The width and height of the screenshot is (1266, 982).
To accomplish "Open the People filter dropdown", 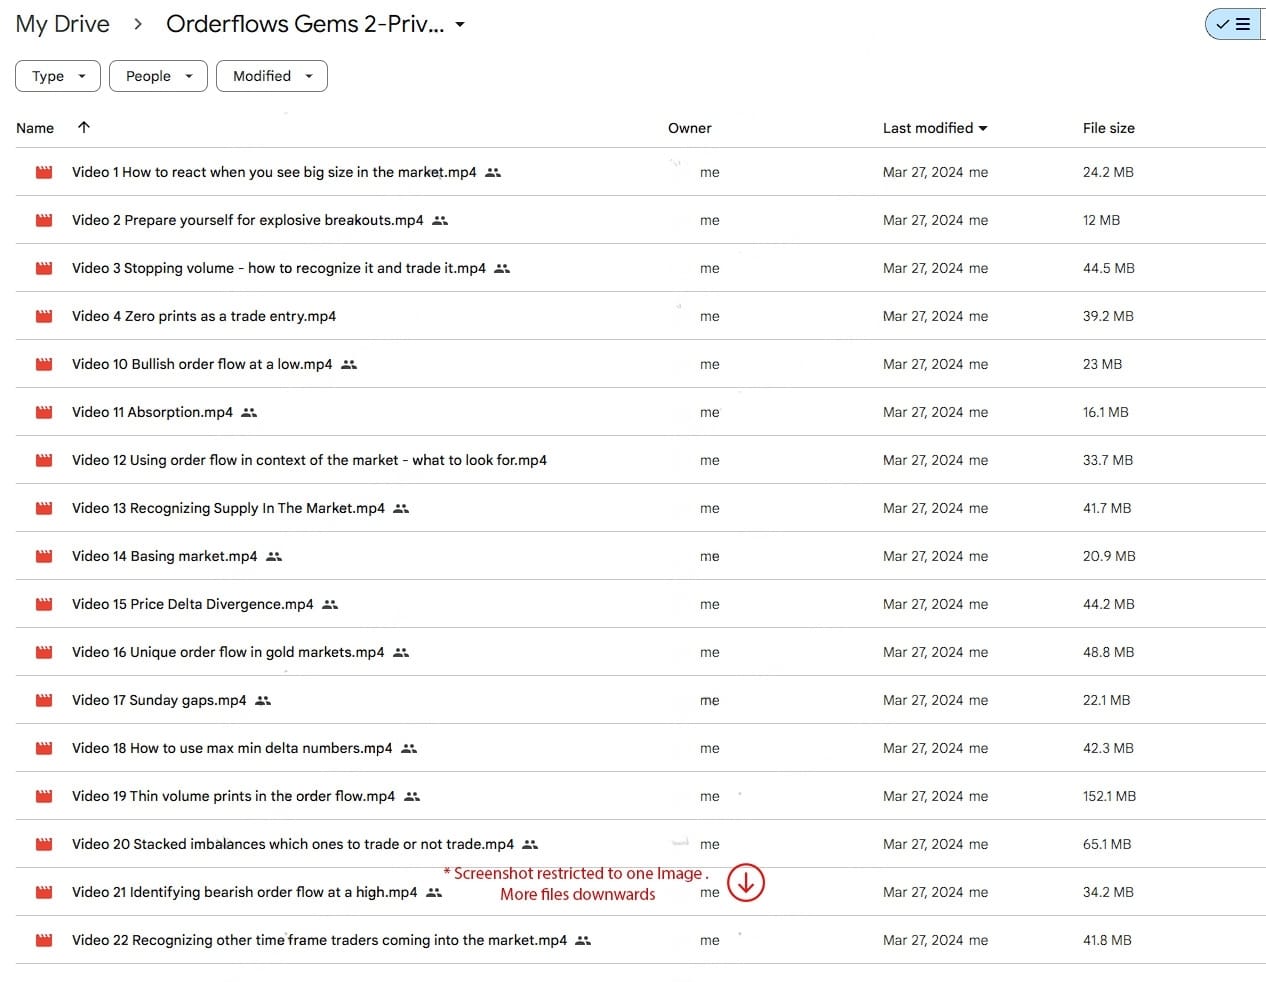I will (158, 76).
